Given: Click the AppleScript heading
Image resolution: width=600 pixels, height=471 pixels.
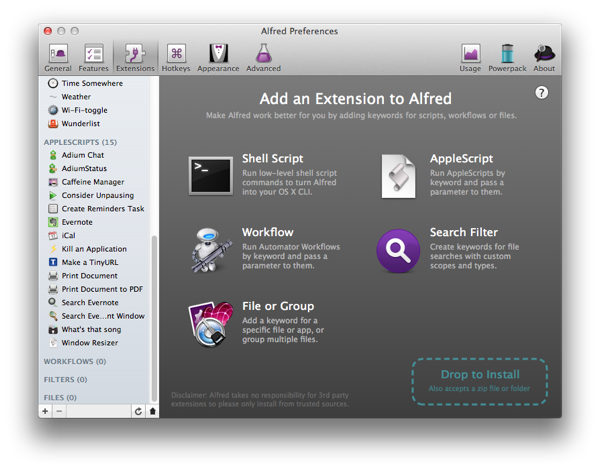Looking at the screenshot, I should pyautogui.click(x=461, y=158).
